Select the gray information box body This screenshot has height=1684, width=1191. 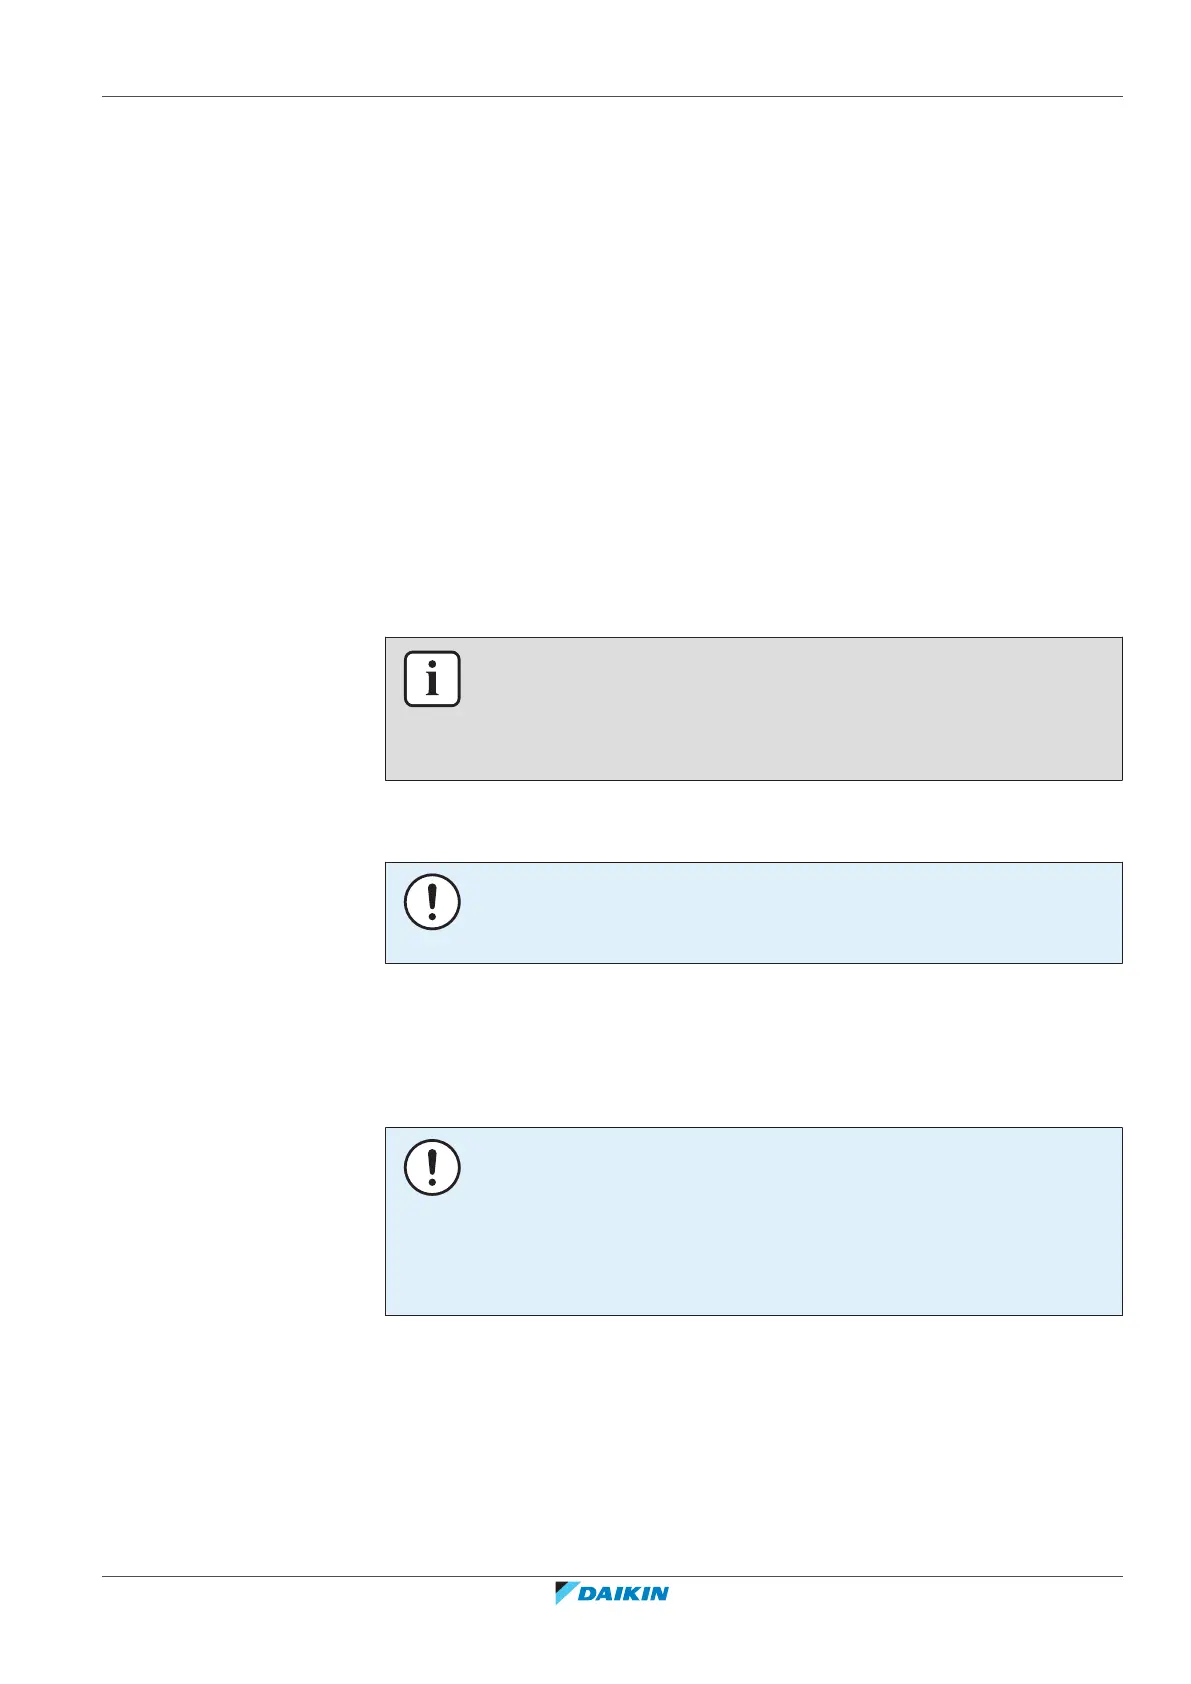780,709
